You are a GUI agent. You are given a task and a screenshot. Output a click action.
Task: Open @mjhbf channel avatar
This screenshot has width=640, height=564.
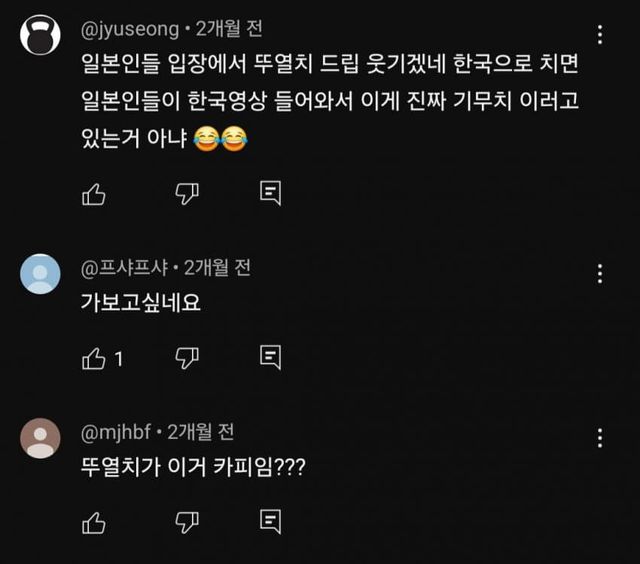(x=41, y=438)
